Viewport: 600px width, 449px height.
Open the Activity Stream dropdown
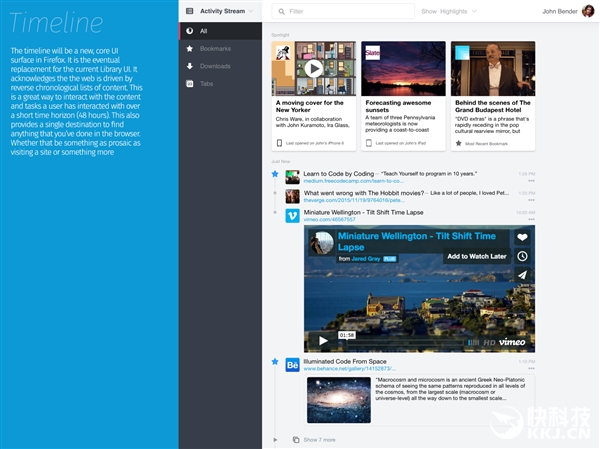(x=224, y=11)
